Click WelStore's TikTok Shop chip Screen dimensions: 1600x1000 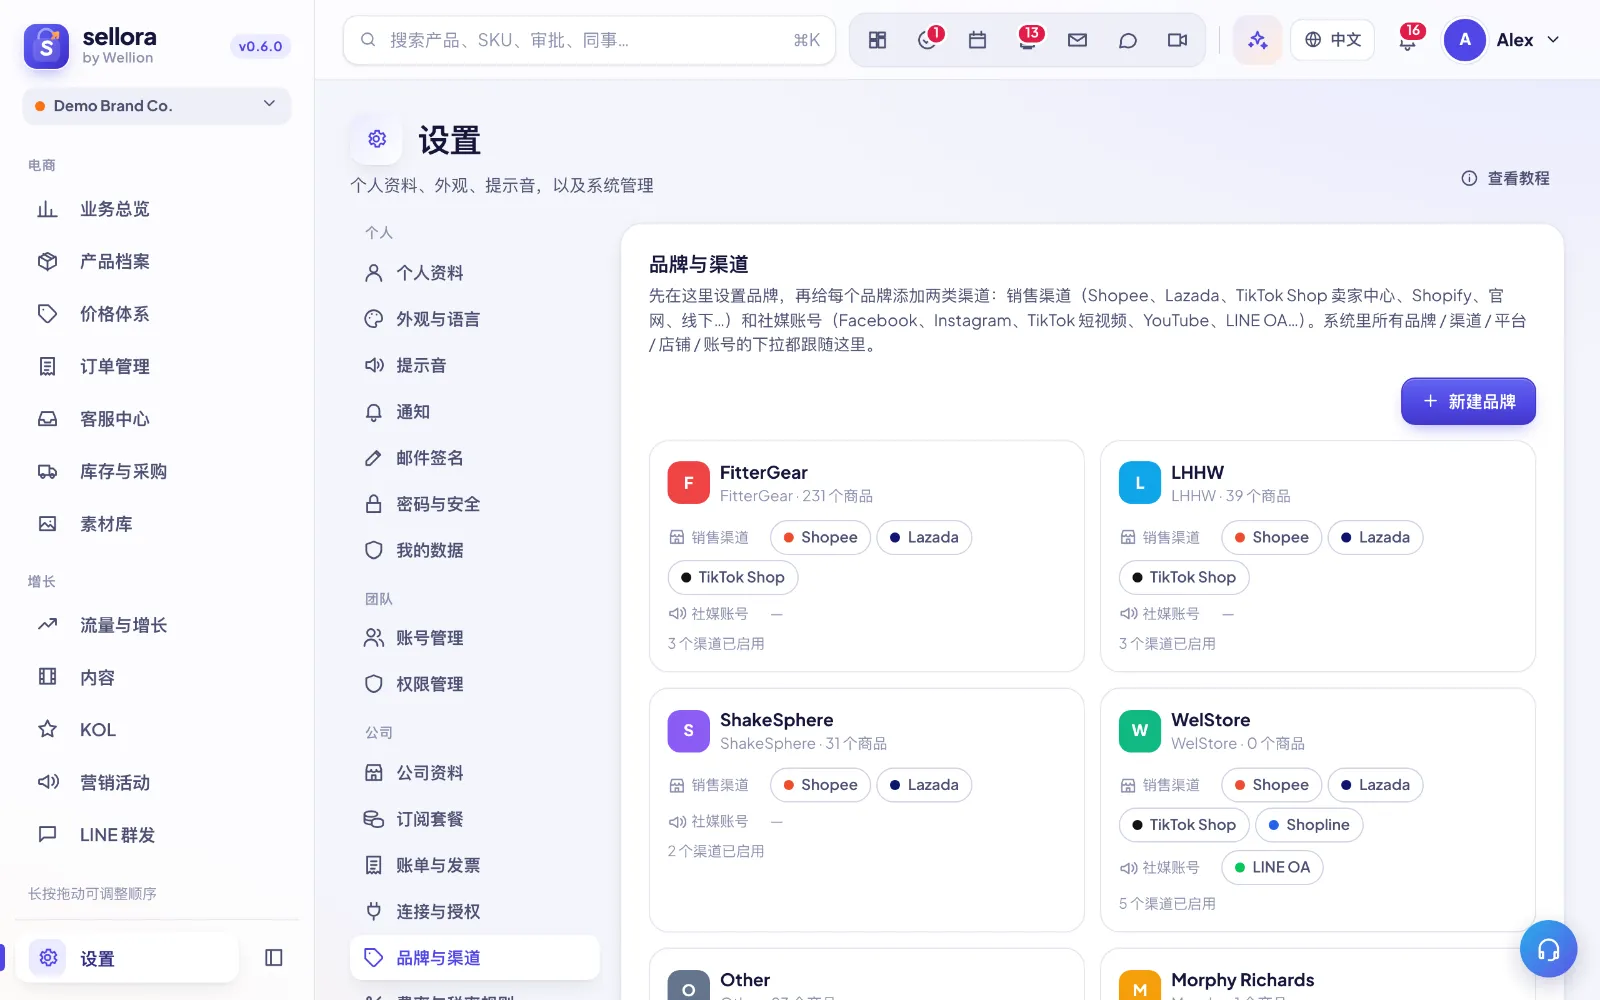pyautogui.click(x=1184, y=825)
